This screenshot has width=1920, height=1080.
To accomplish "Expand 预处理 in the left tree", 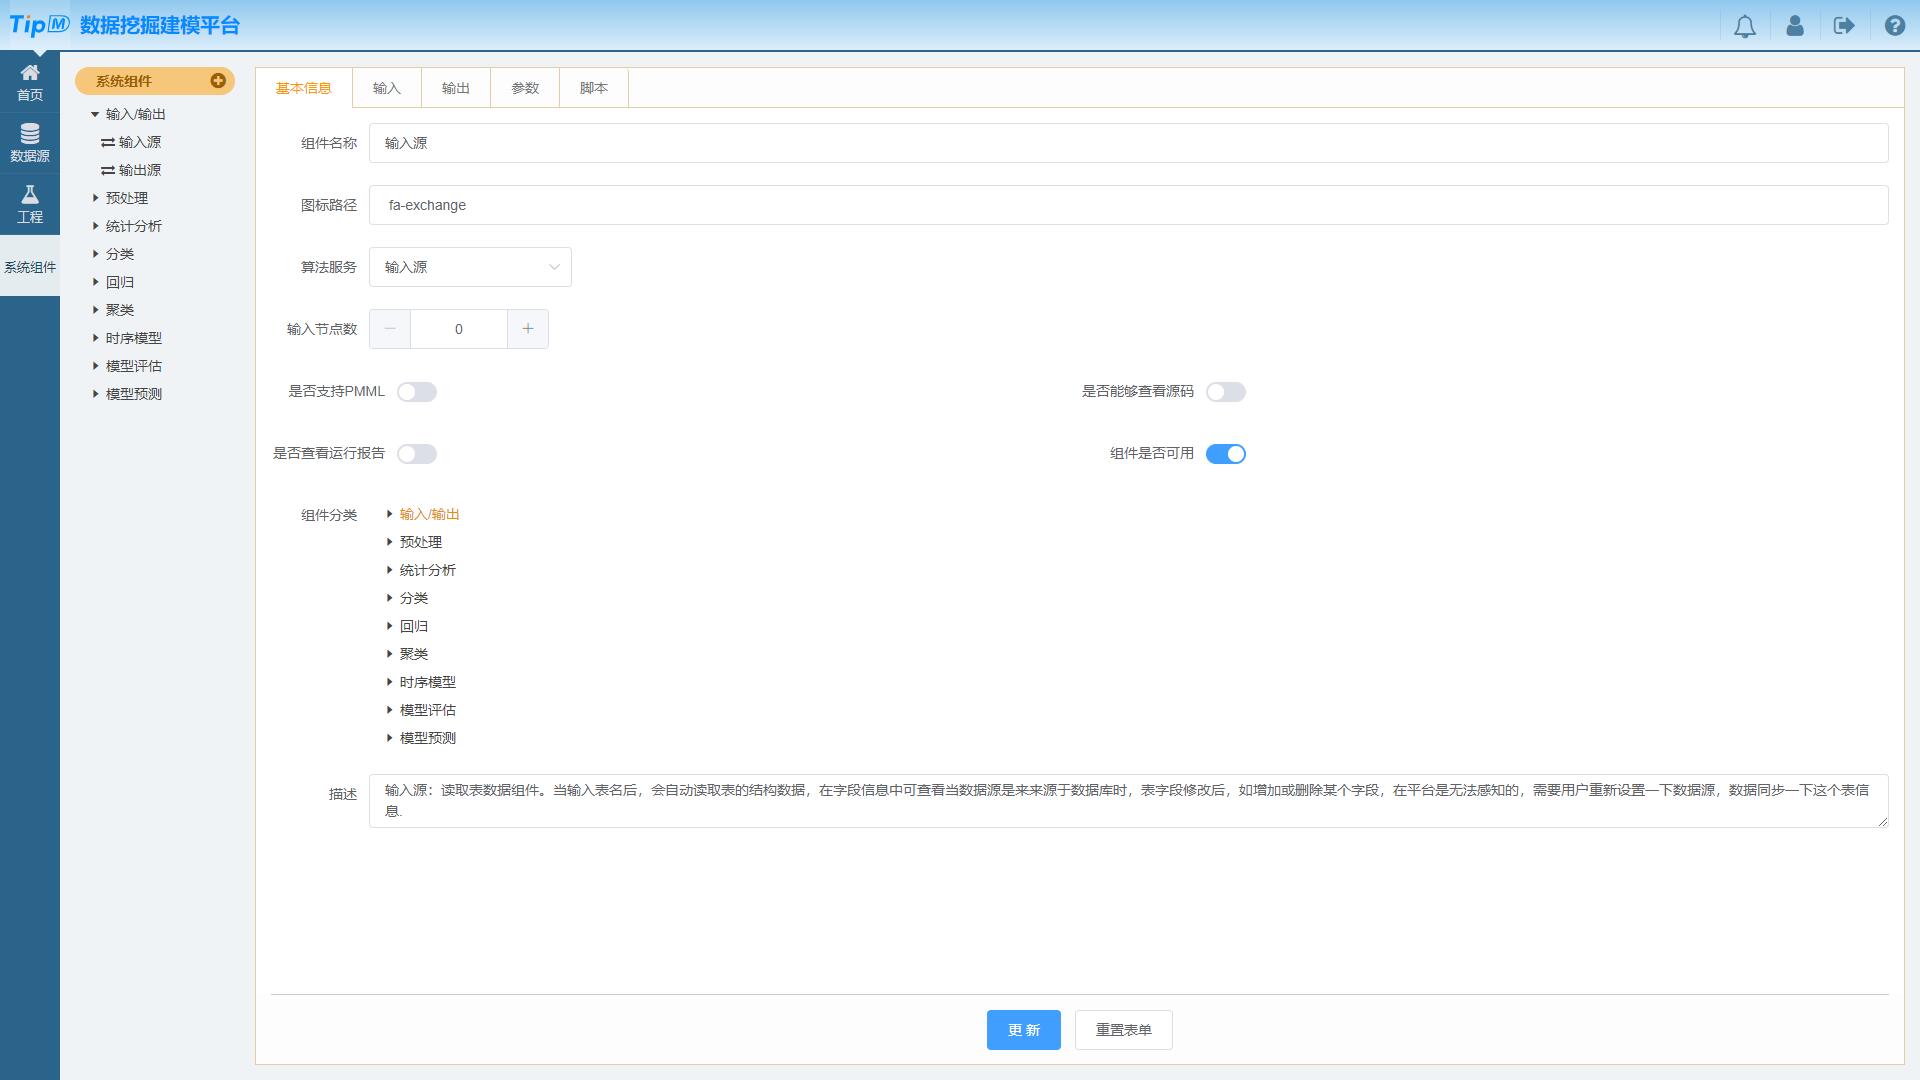I will [95, 198].
